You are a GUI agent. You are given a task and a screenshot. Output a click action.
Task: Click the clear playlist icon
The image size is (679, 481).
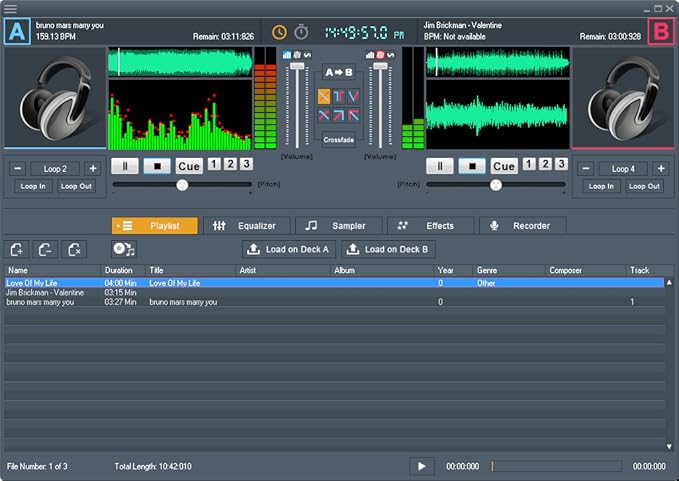pyautogui.click(x=74, y=249)
